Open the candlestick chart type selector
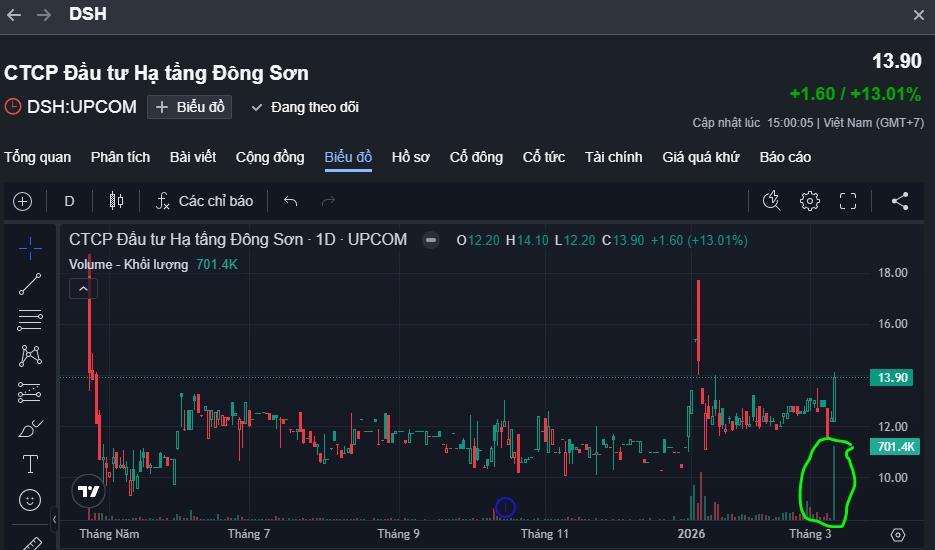The image size is (935, 550). (x=116, y=201)
